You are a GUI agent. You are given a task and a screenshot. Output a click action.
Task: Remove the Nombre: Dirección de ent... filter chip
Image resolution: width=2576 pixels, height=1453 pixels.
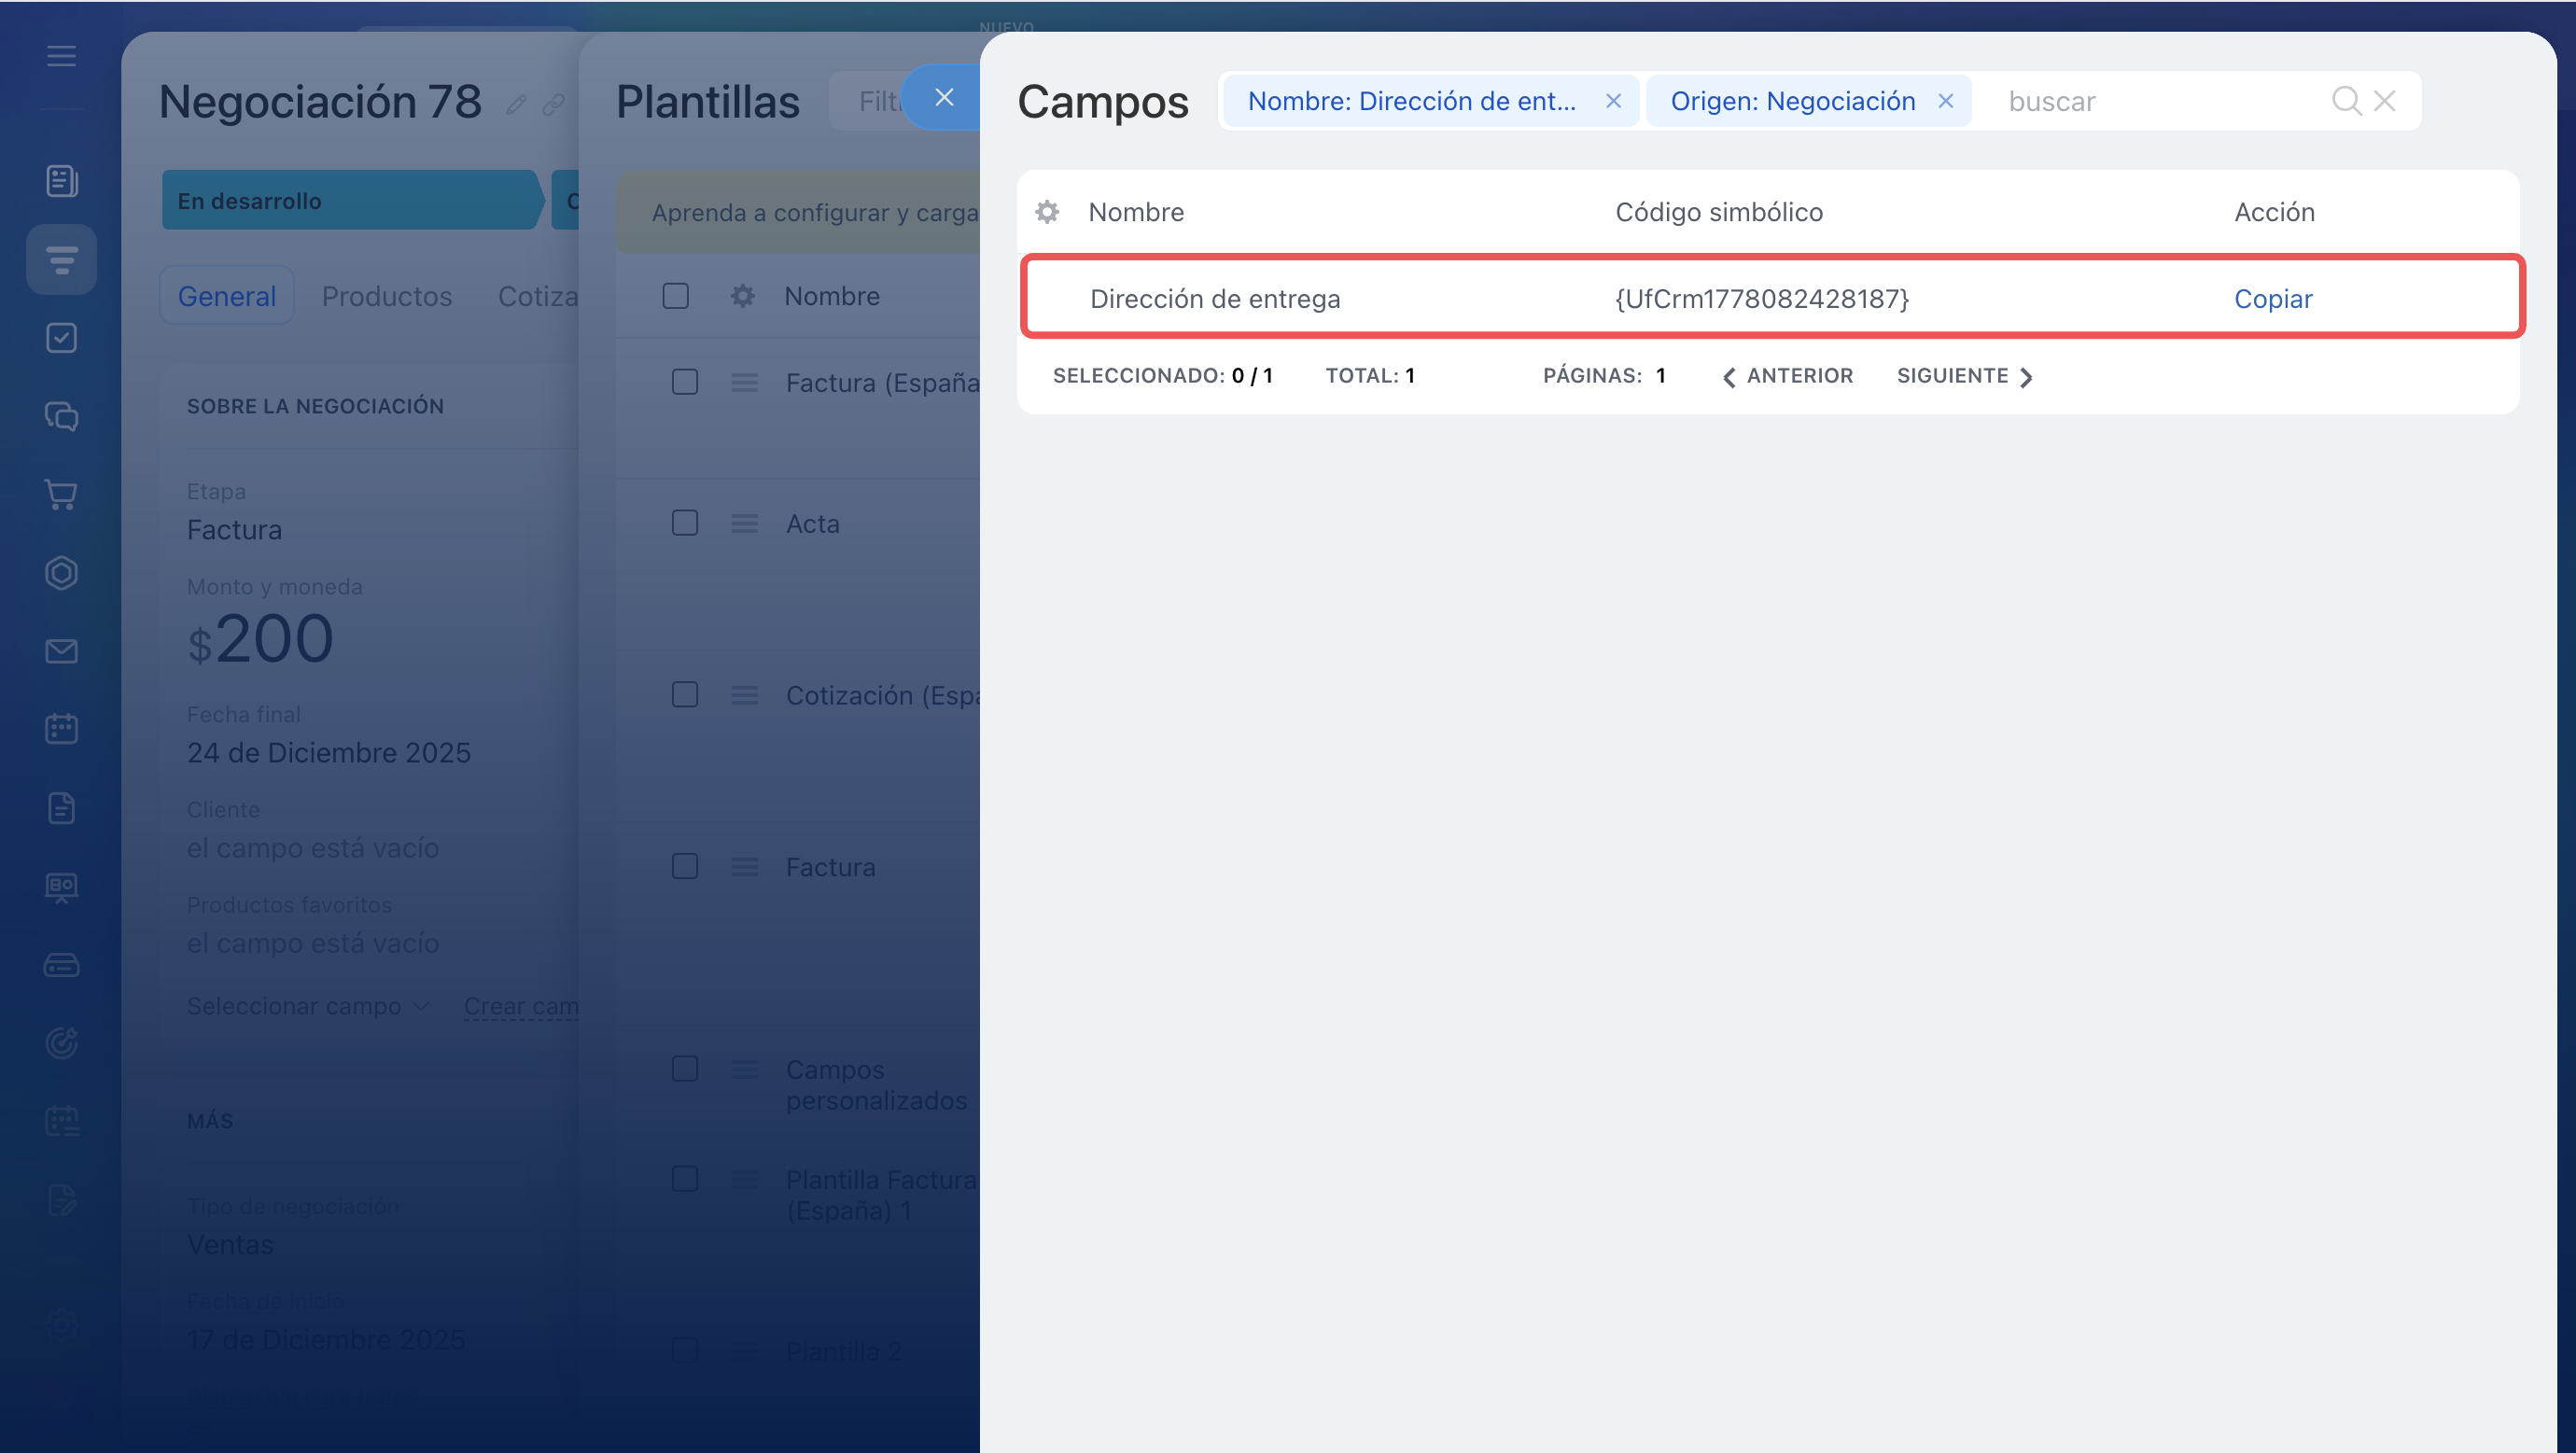point(1613,101)
